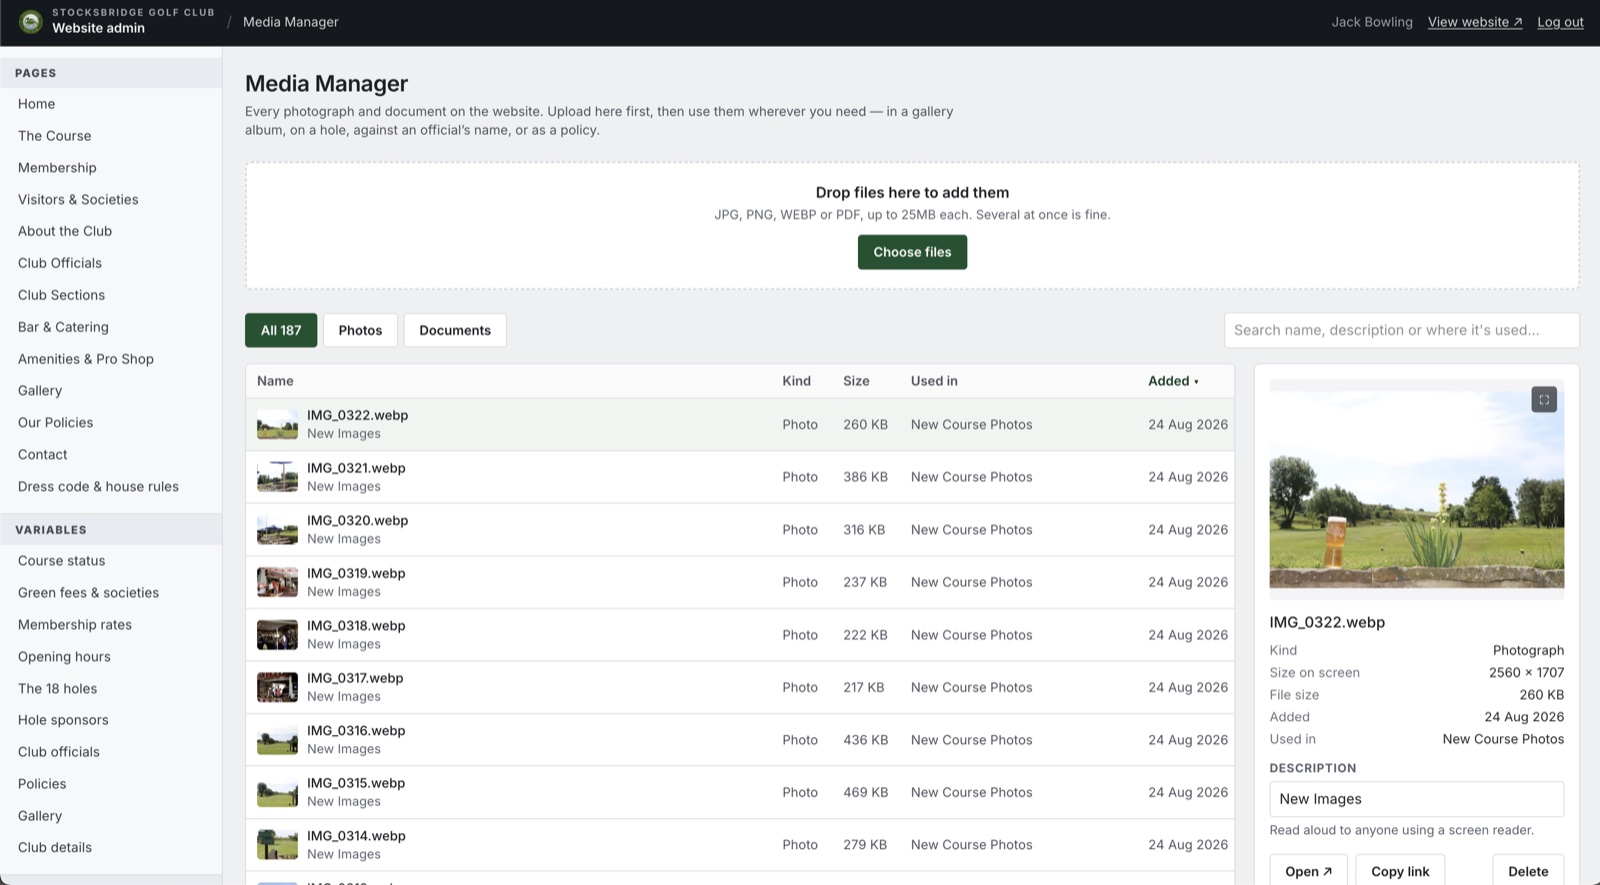Open Dress code & house rules page

pyautogui.click(x=98, y=487)
